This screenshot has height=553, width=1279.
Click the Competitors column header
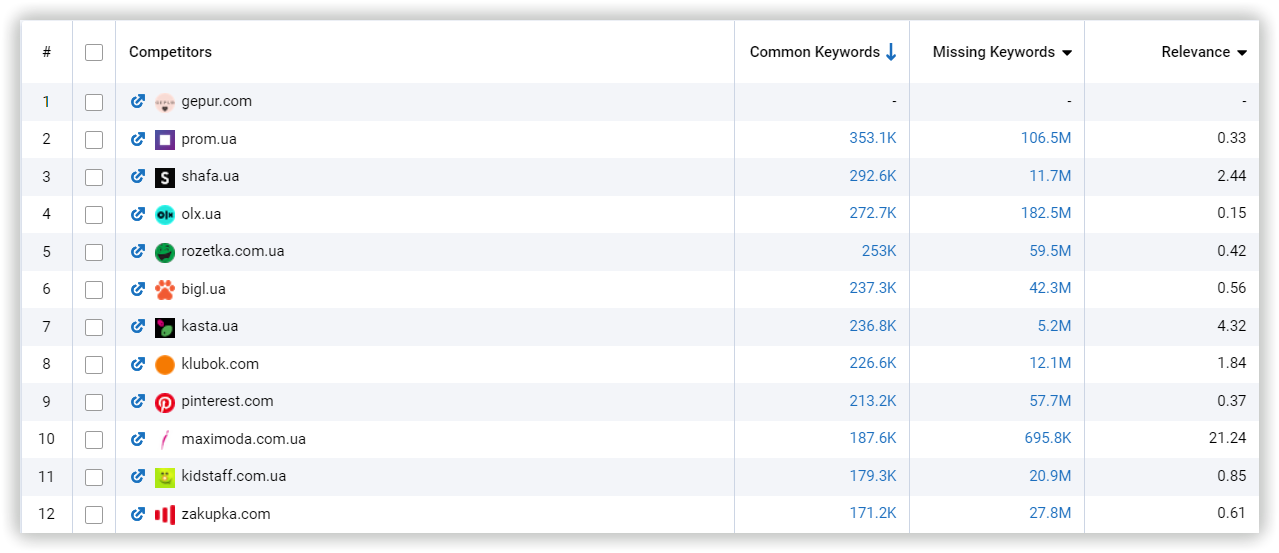170,52
